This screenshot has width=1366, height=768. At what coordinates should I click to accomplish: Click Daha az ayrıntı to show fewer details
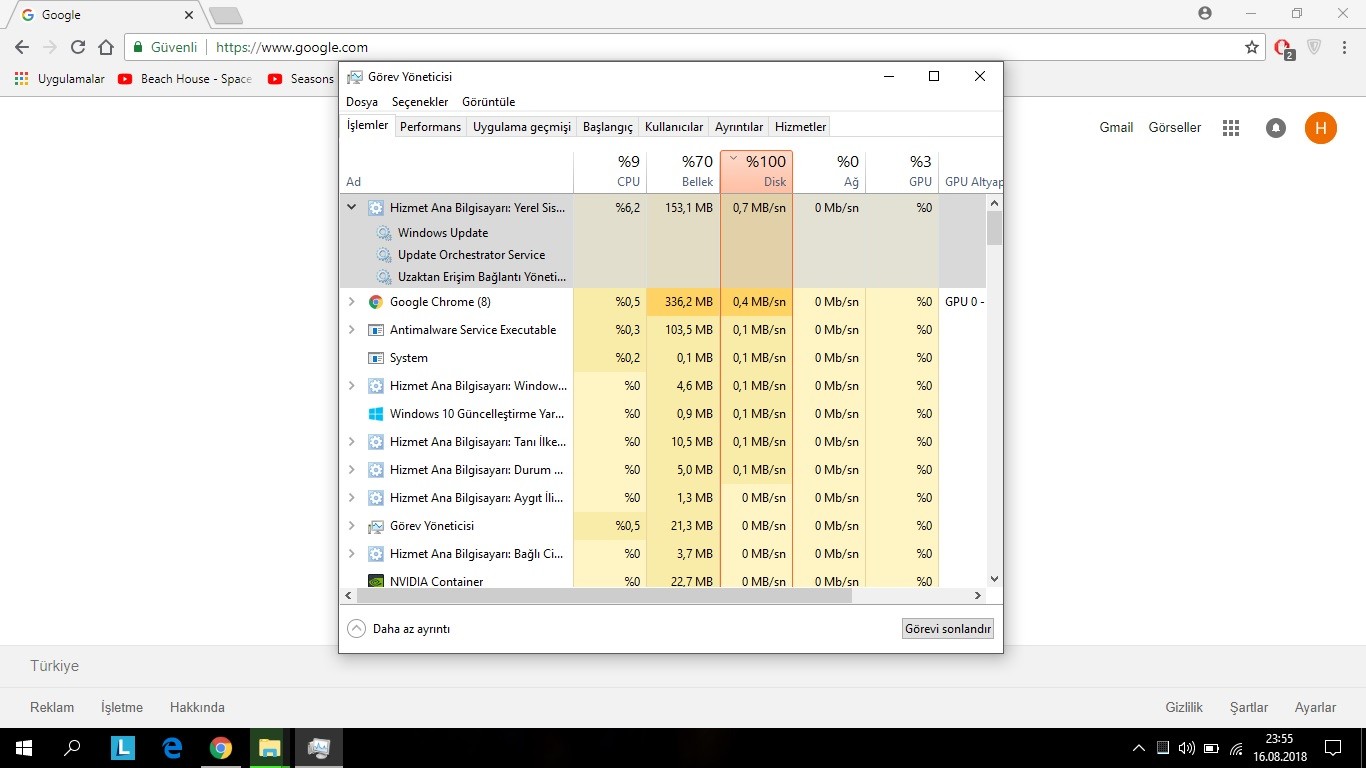[x=399, y=629]
